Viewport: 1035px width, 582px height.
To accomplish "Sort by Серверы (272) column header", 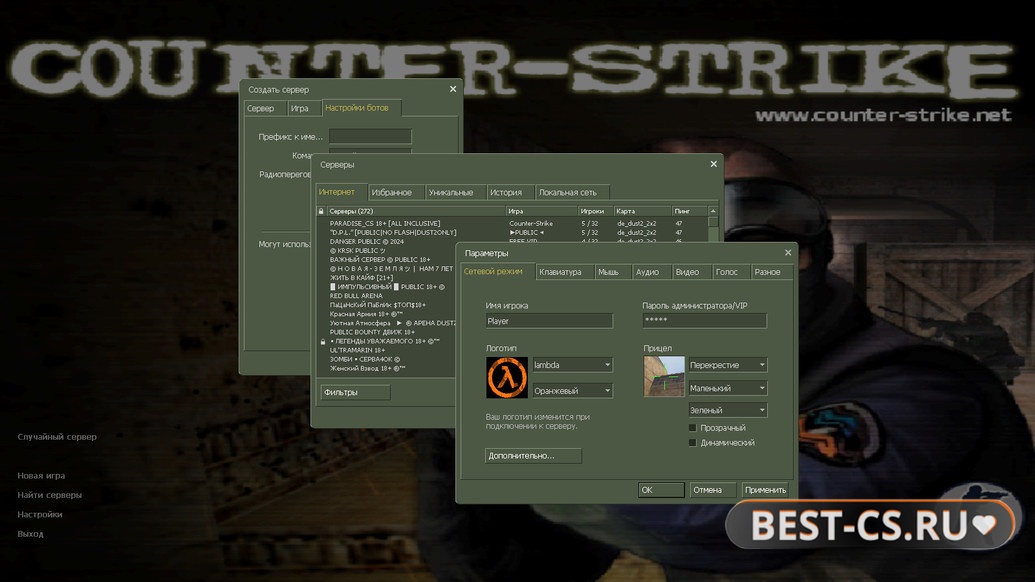I will (416, 211).
